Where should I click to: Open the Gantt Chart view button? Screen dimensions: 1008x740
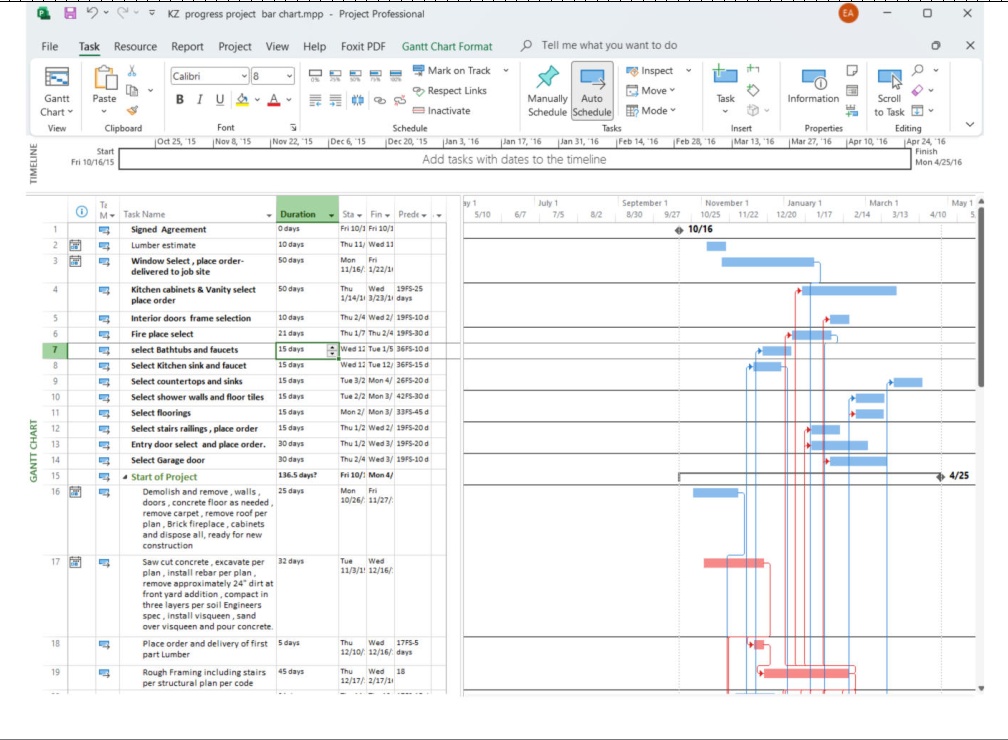57,91
